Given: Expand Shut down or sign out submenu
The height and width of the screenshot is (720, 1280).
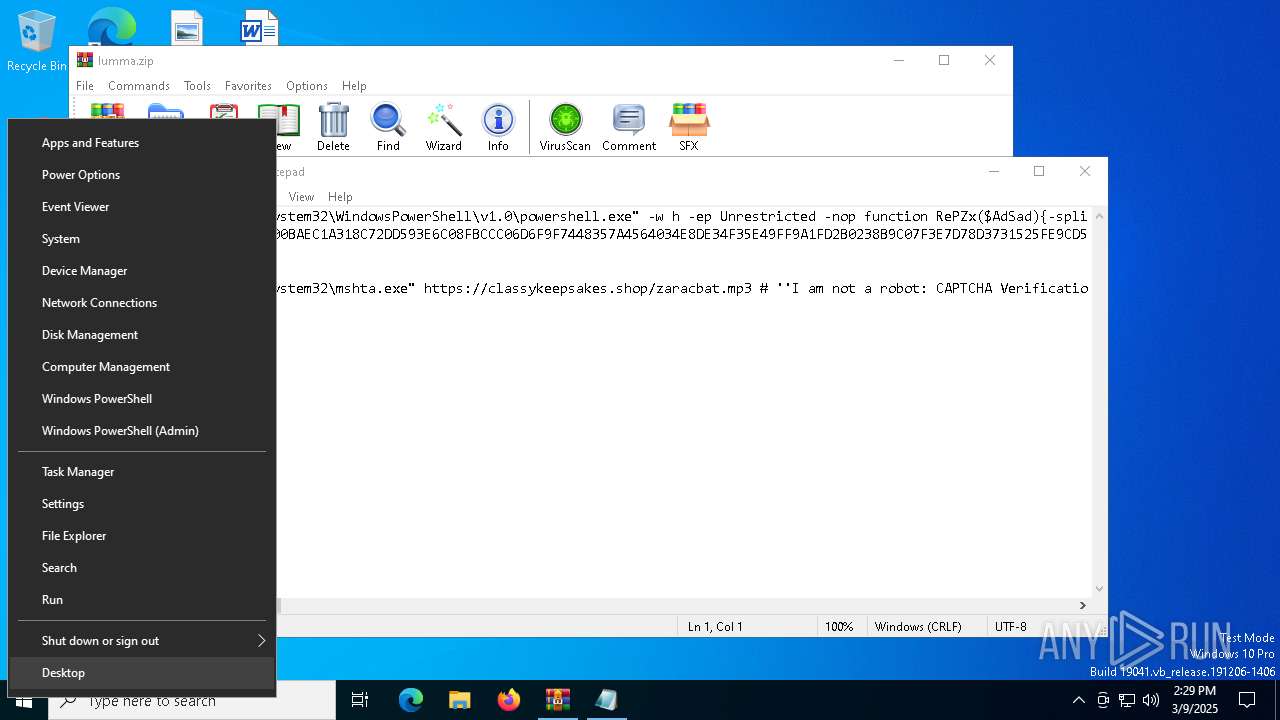Looking at the screenshot, I should (141, 641).
